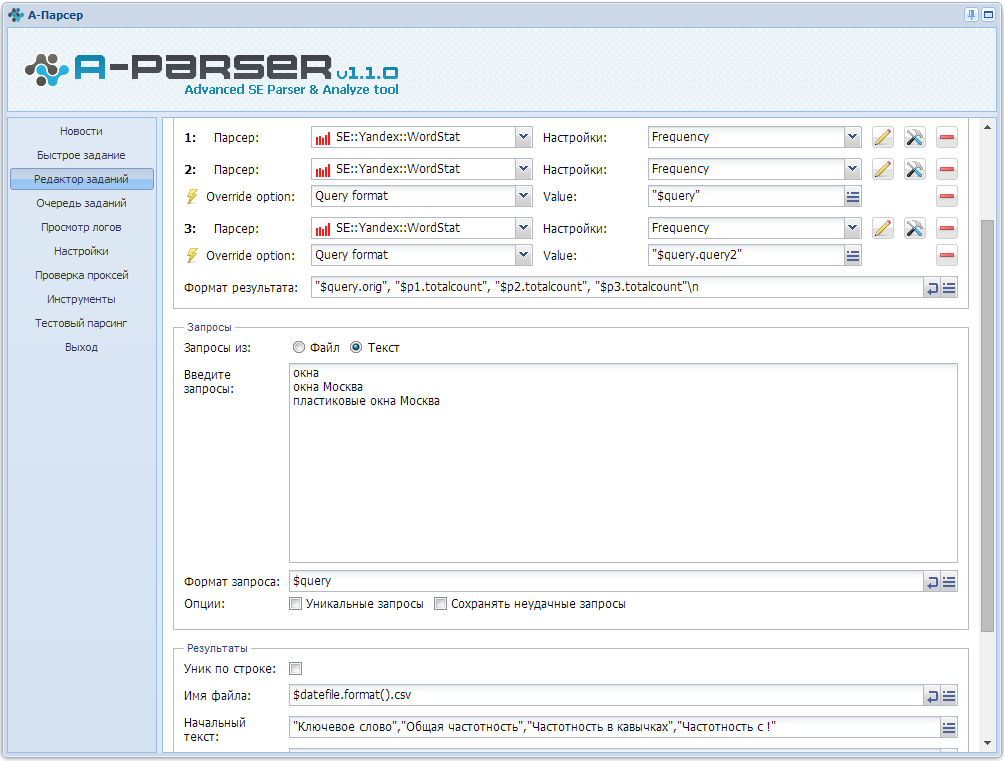Open template list for "$query" value field
This screenshot has width=1004, height=761.
(x=852, y=197)
